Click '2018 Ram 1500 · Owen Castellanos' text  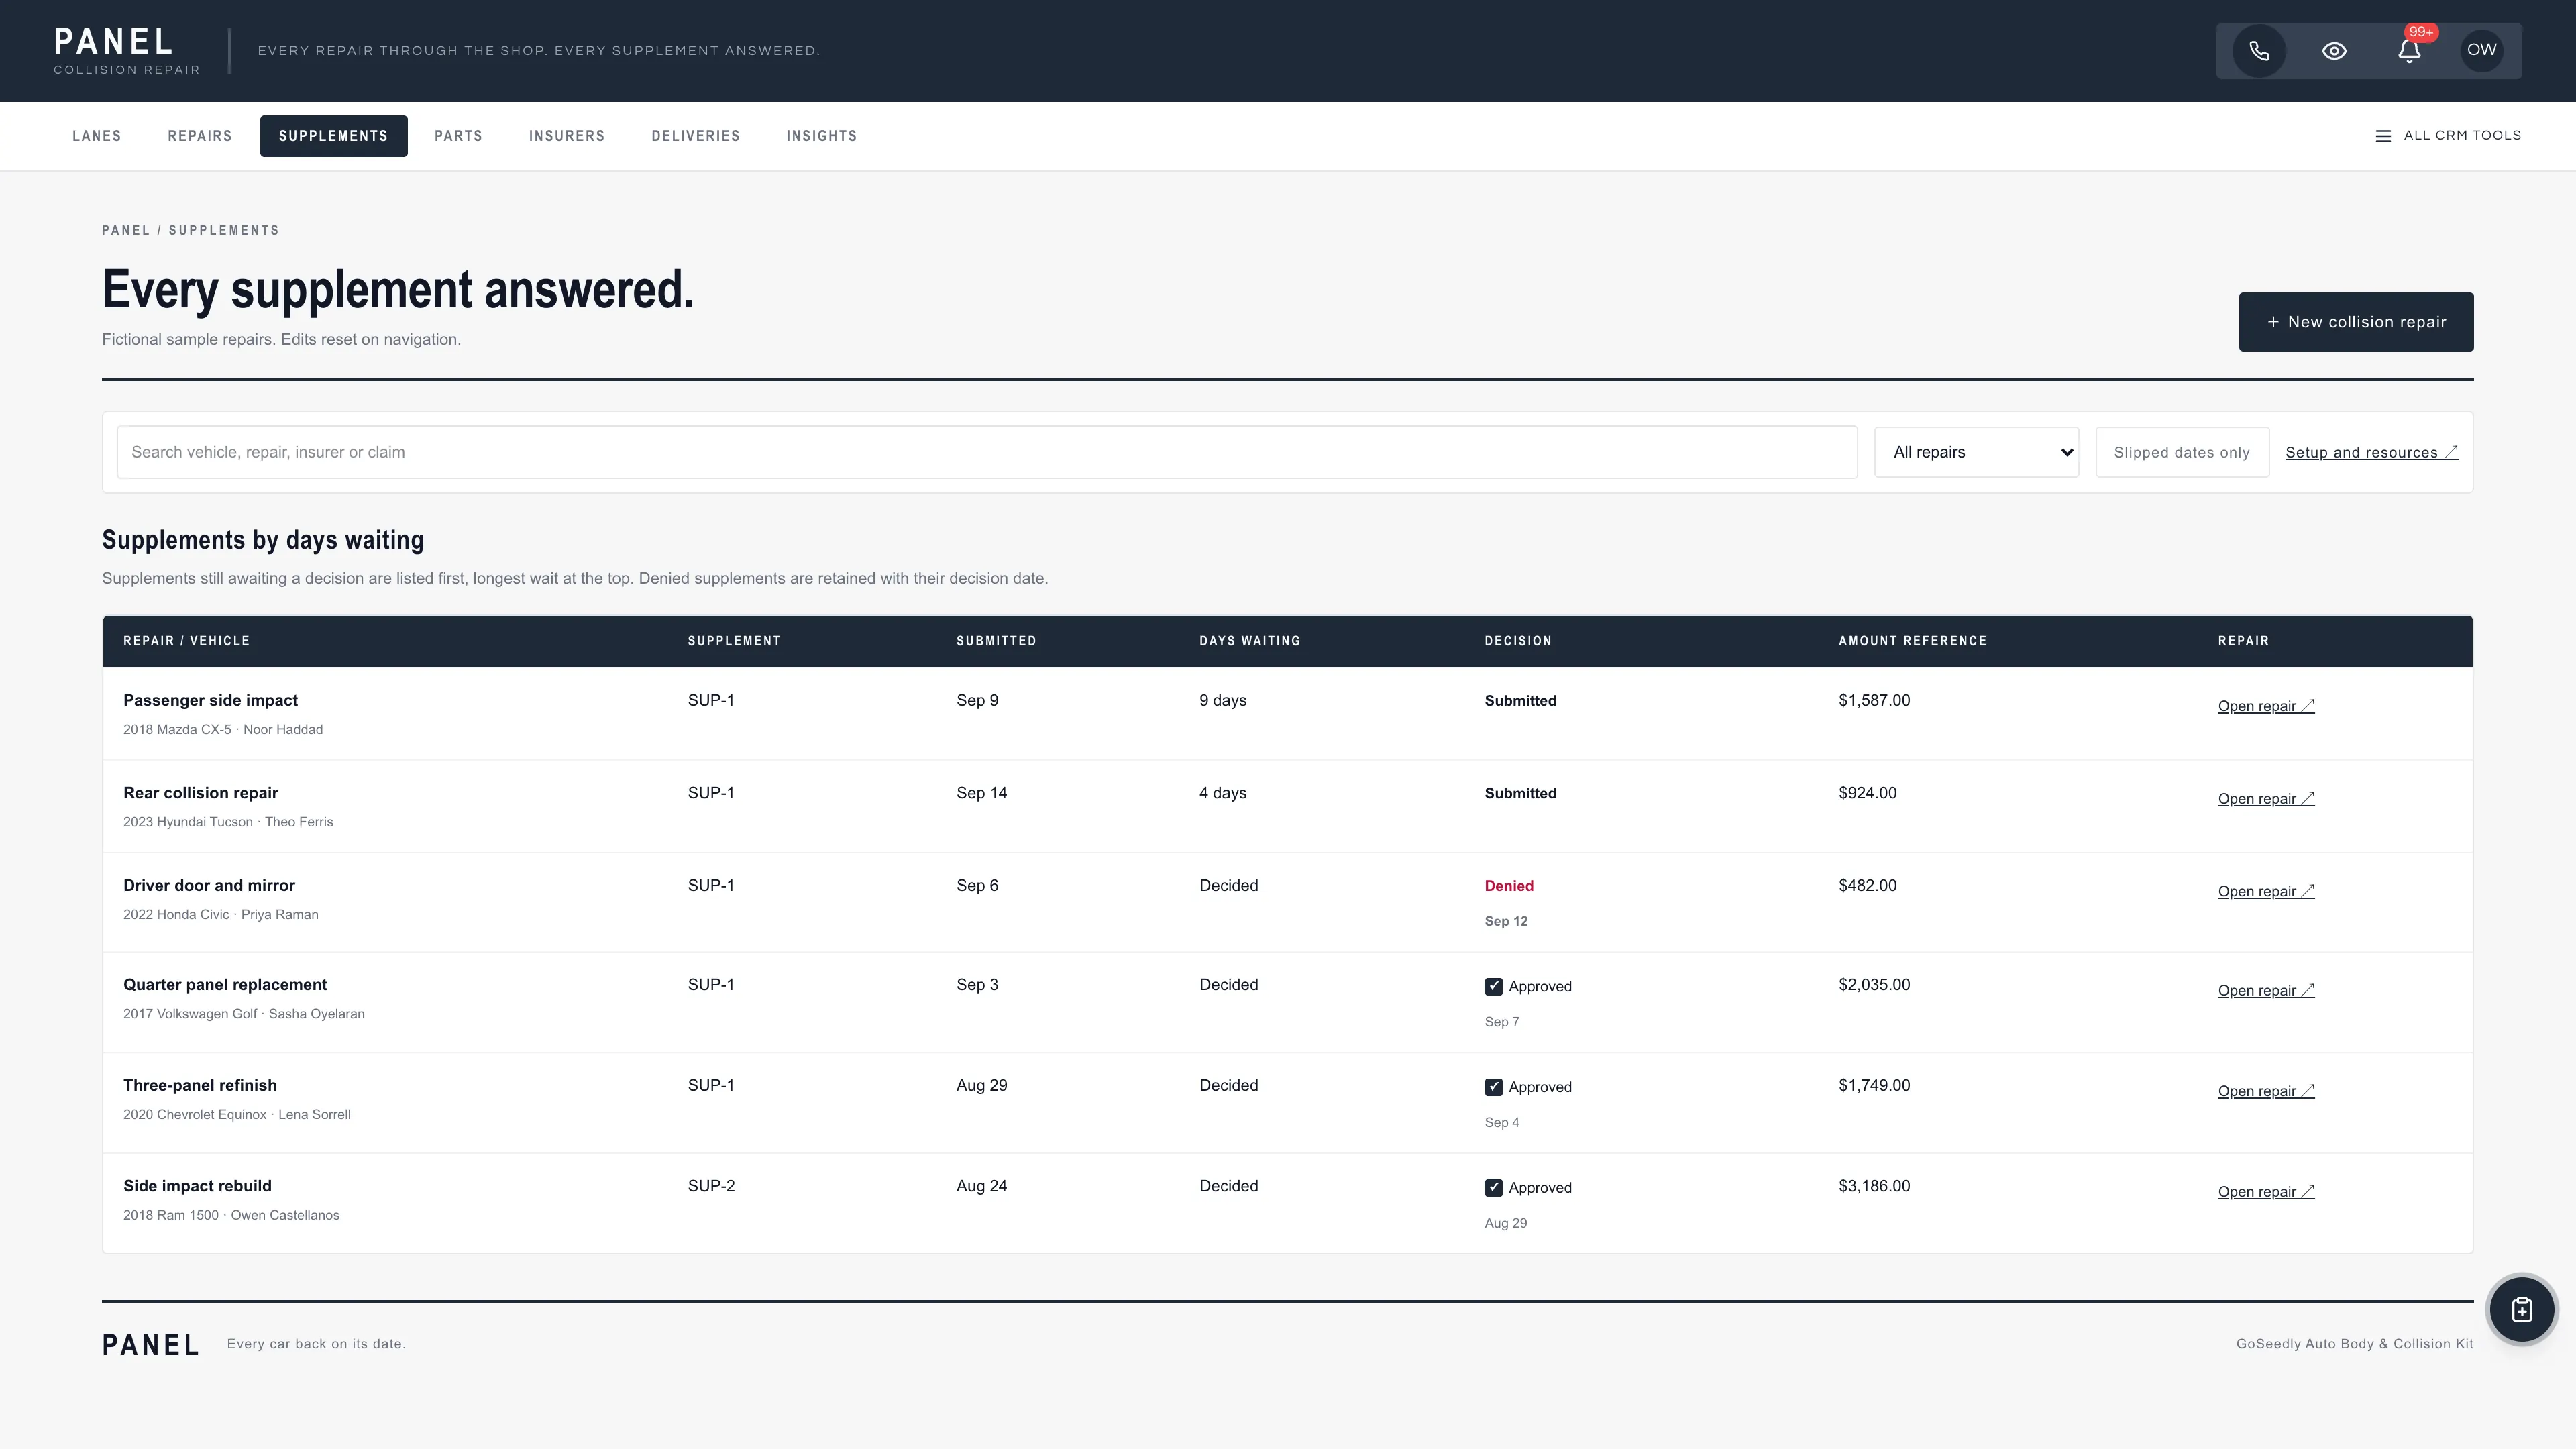[x=231, y=1215]
